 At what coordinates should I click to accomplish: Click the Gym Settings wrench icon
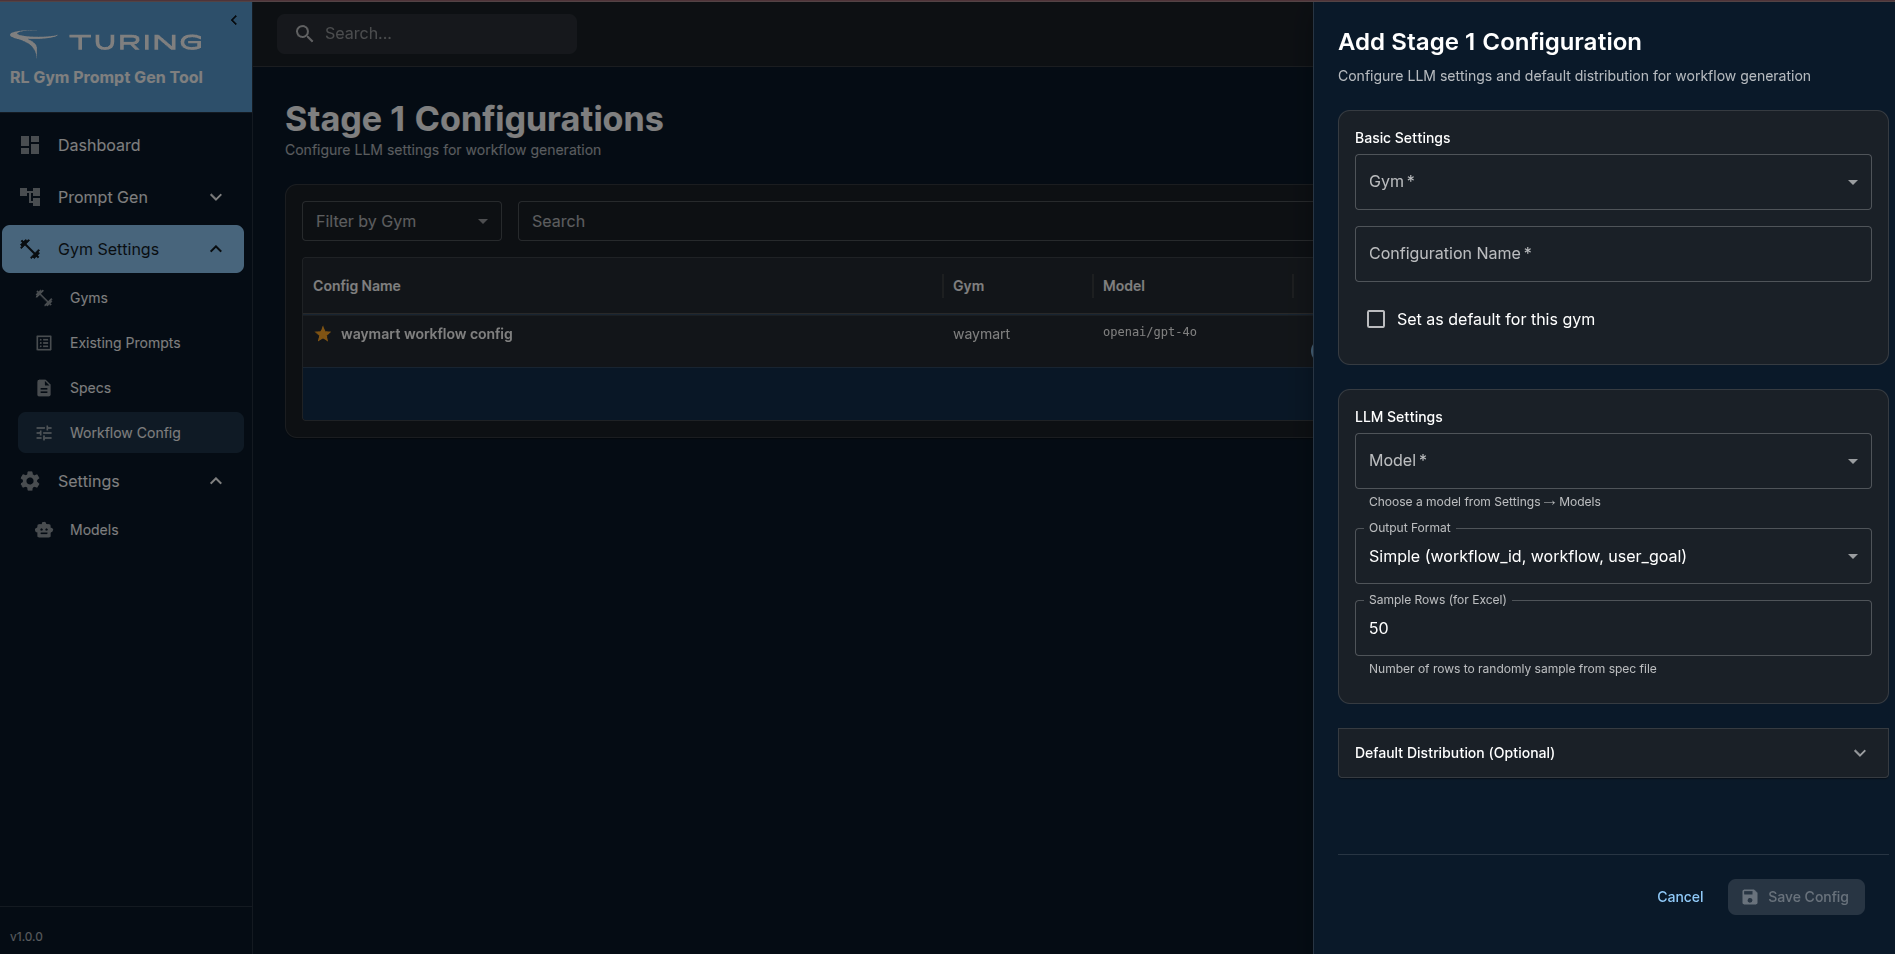pyautogui.click(x=30, y=249)
